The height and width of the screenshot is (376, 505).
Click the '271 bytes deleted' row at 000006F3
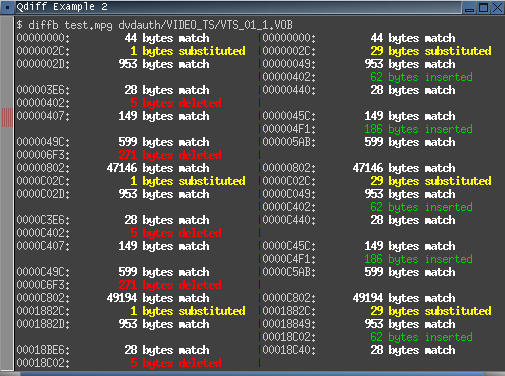click(x=119, y=155)
